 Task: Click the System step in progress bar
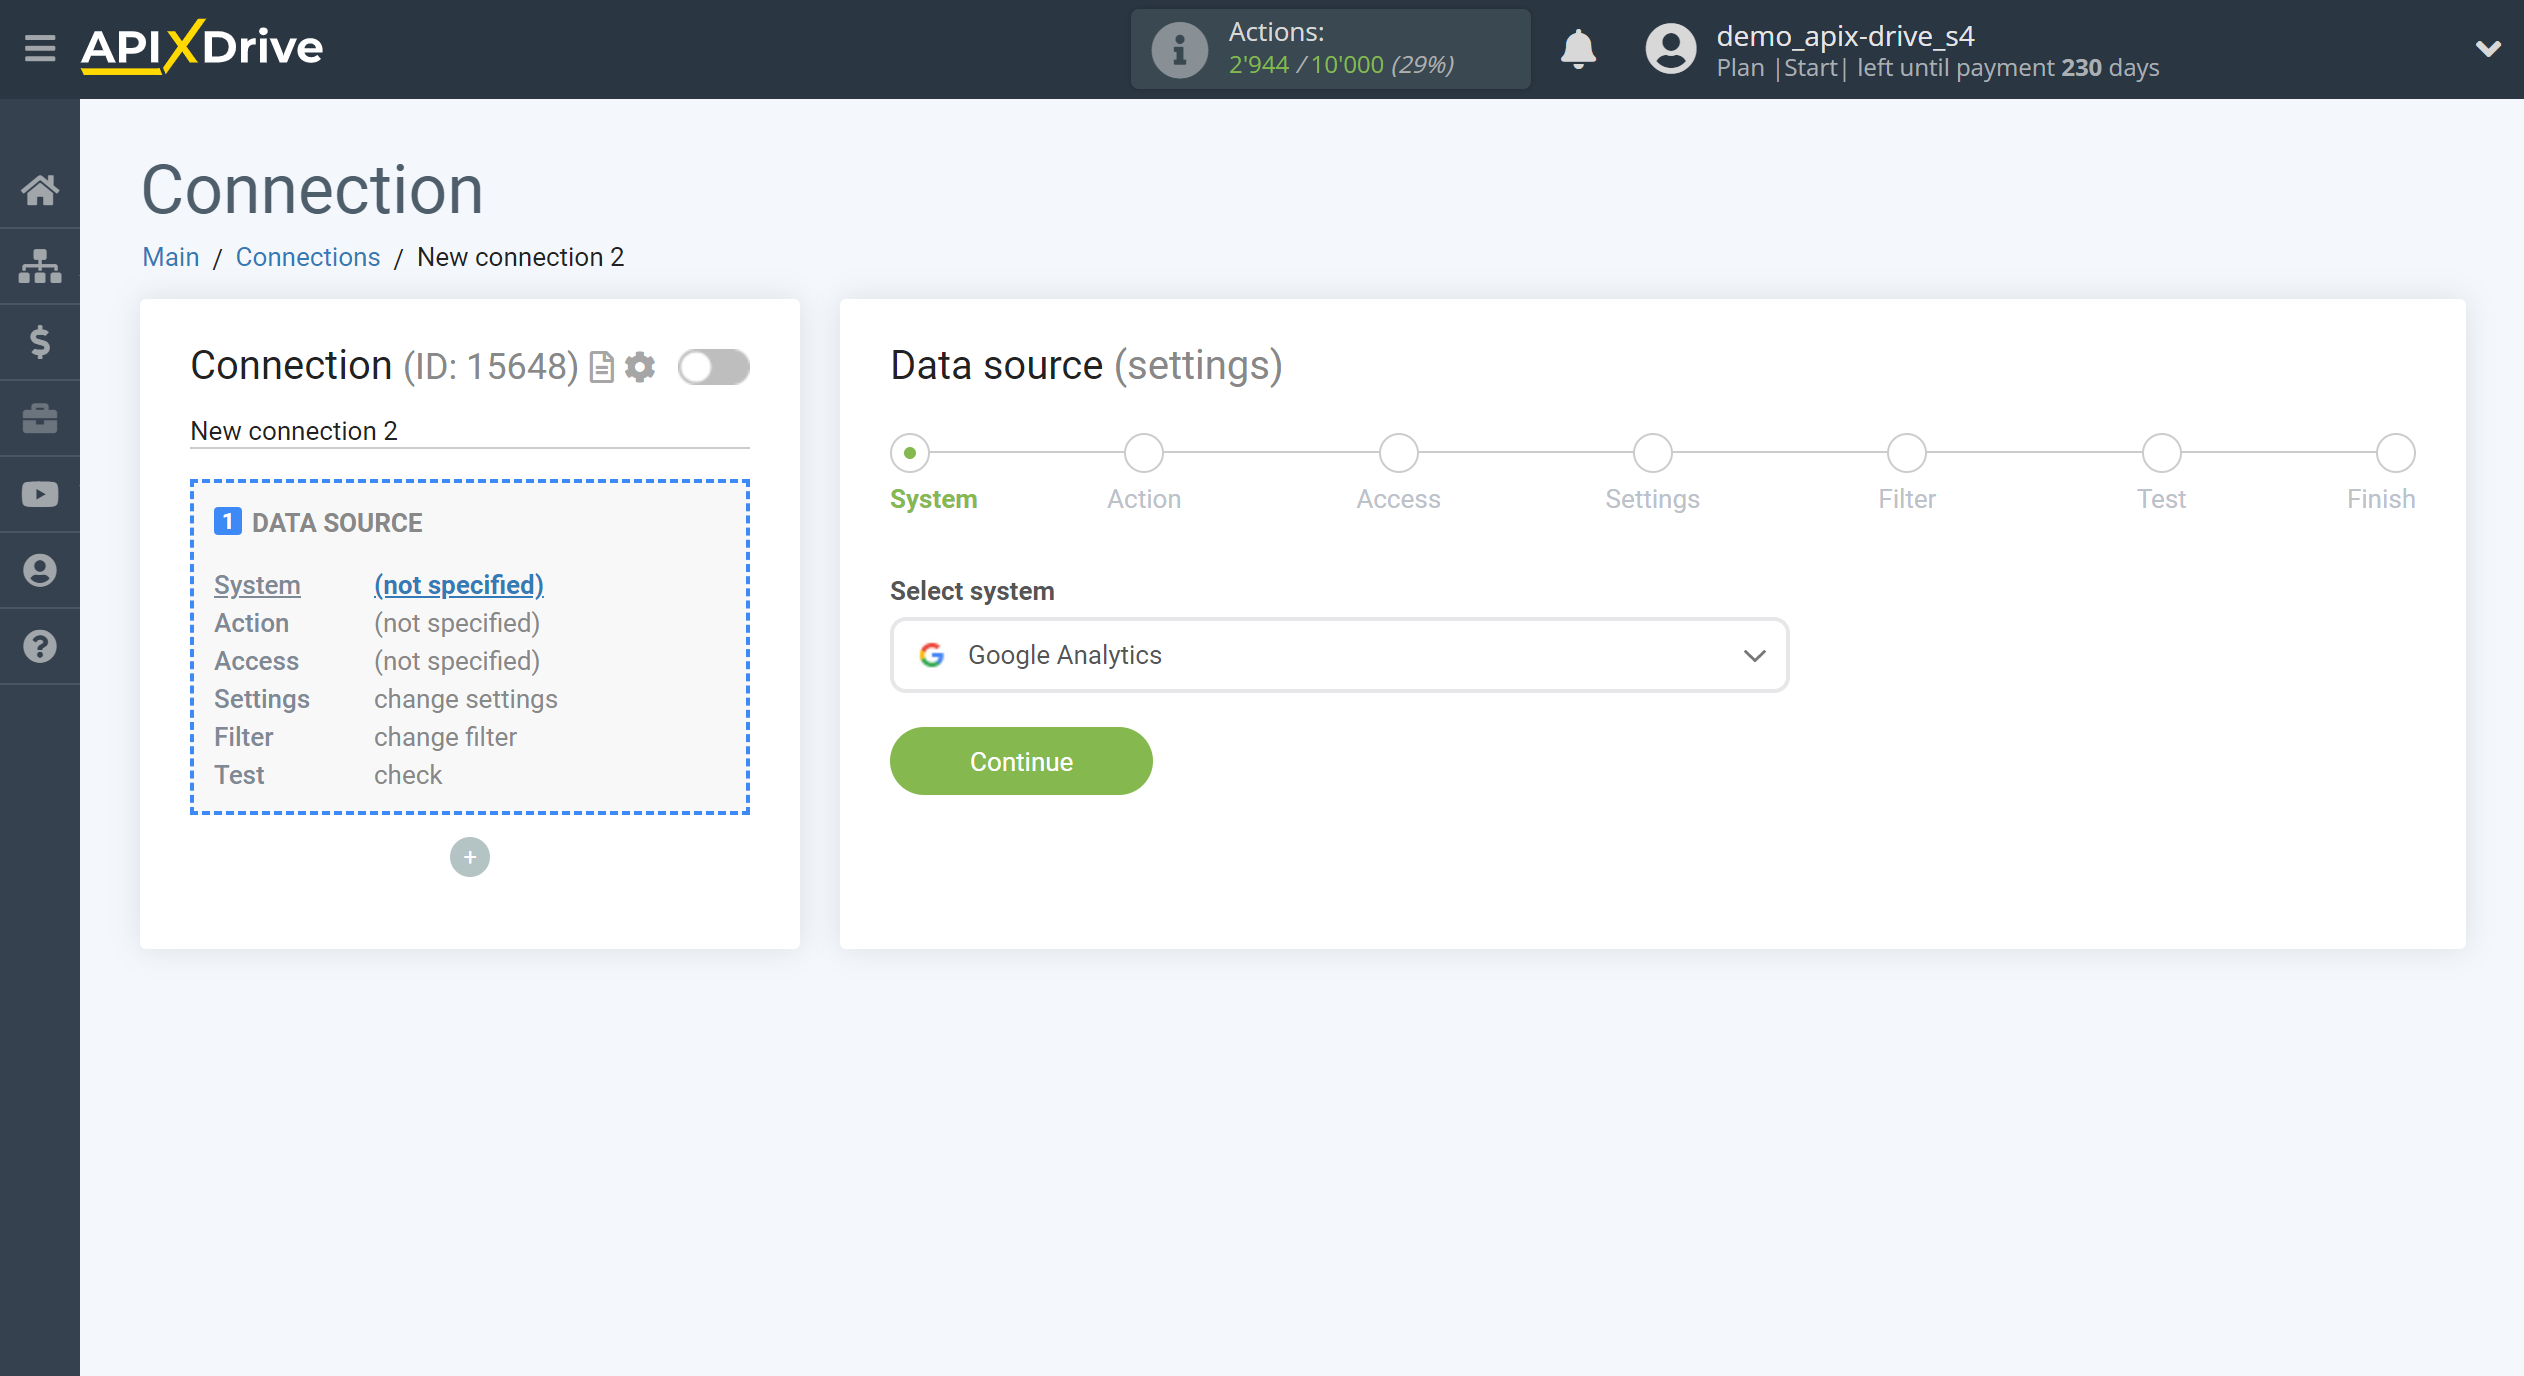coord(911,452)
